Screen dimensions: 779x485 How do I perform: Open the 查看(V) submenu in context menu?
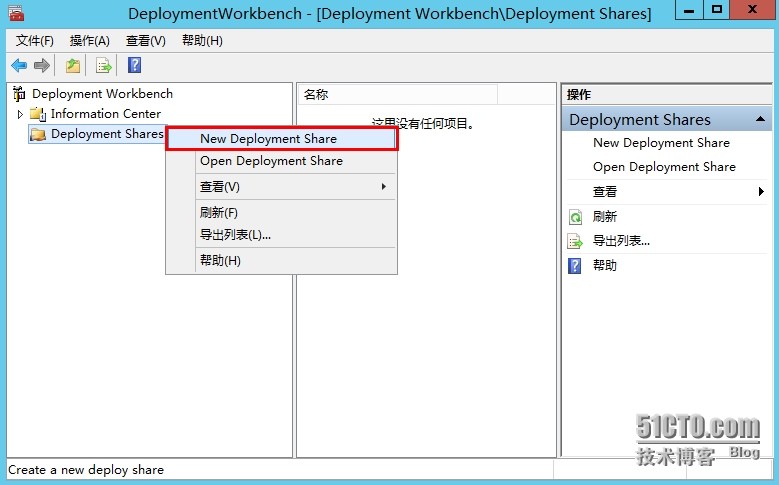click(x=297, y=187)
